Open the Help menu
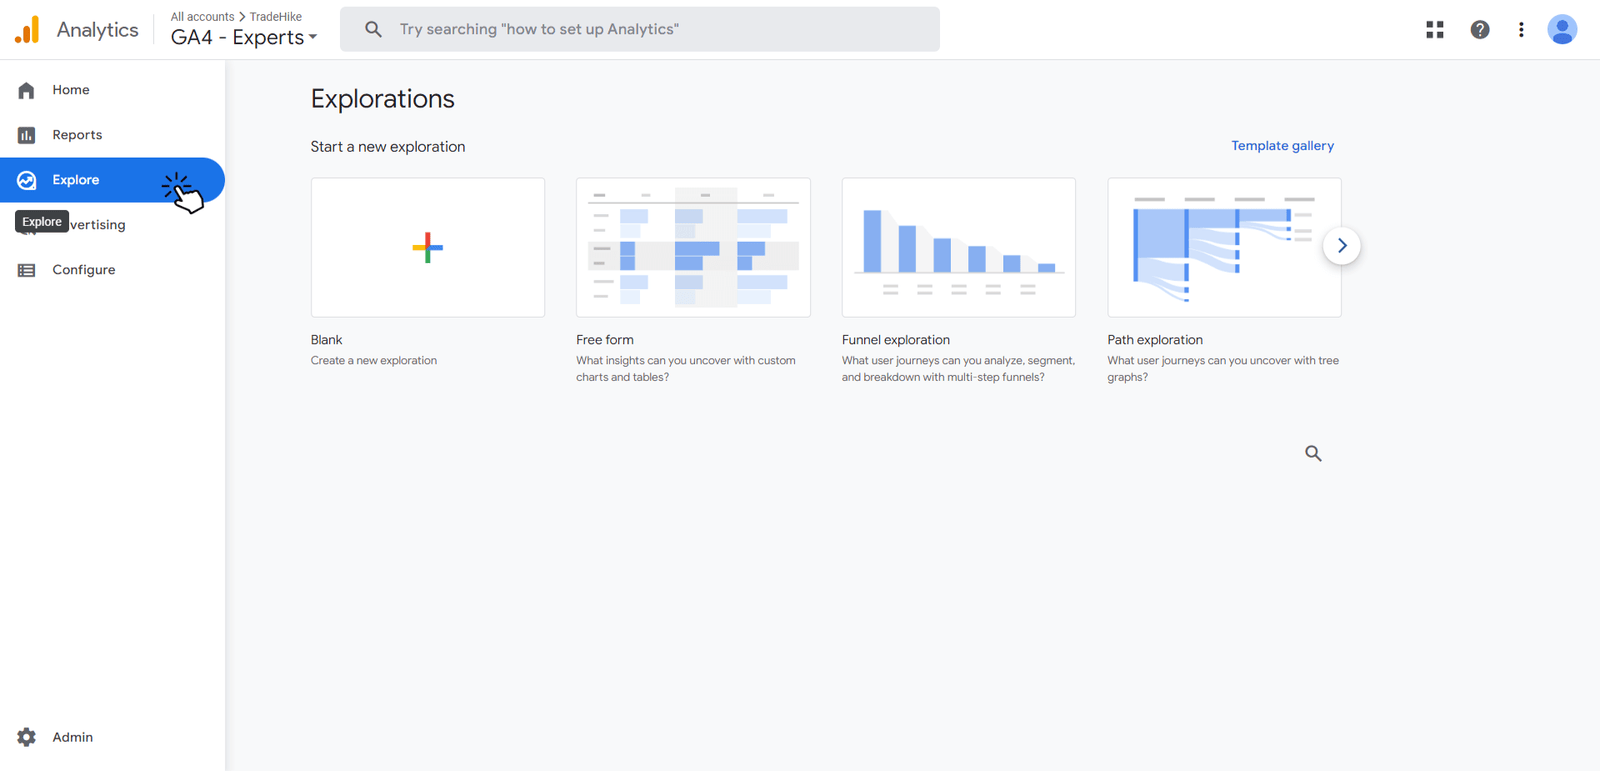Viewport: 1600px width, 771px height. tap(1479, 29)
